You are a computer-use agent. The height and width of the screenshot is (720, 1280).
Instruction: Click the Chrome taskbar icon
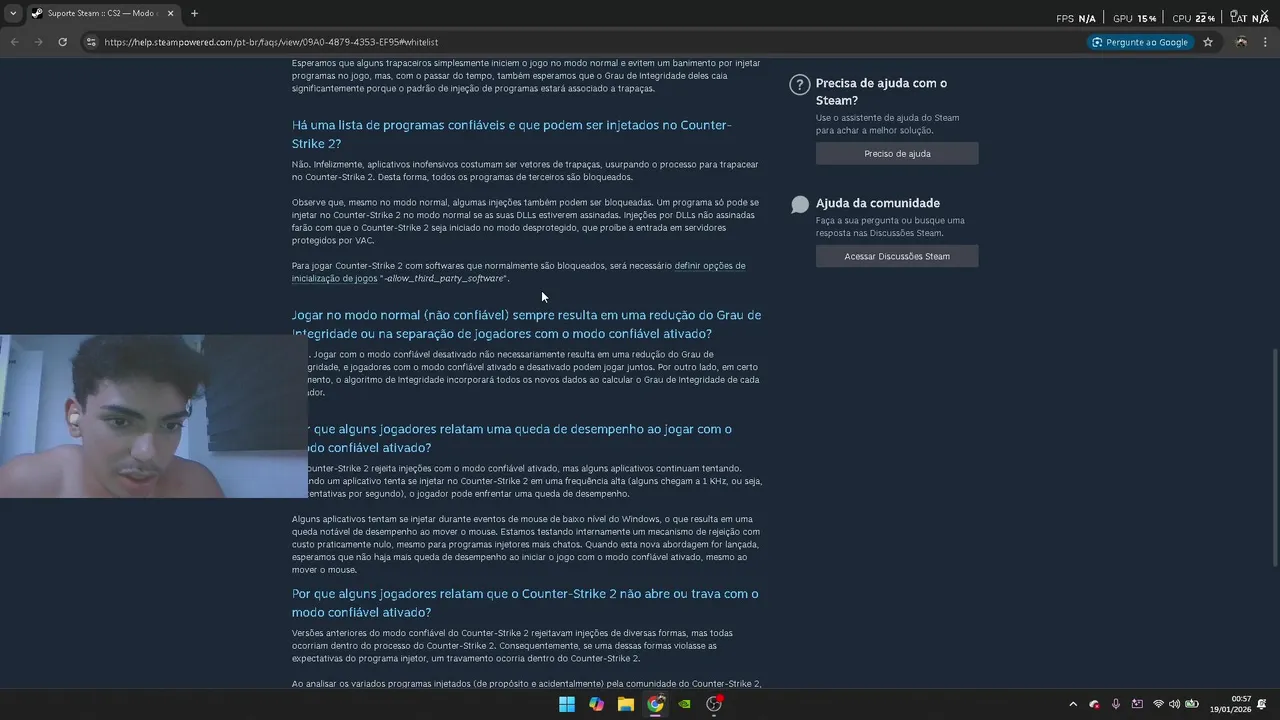click(x=655, y=704)
